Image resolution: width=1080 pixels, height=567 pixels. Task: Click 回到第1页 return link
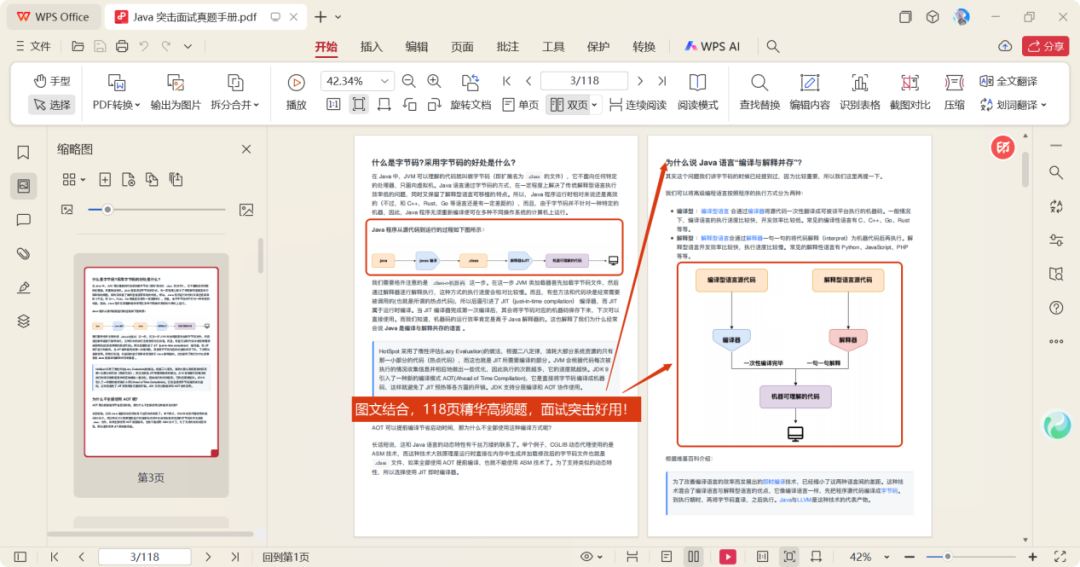coord(286,557)
